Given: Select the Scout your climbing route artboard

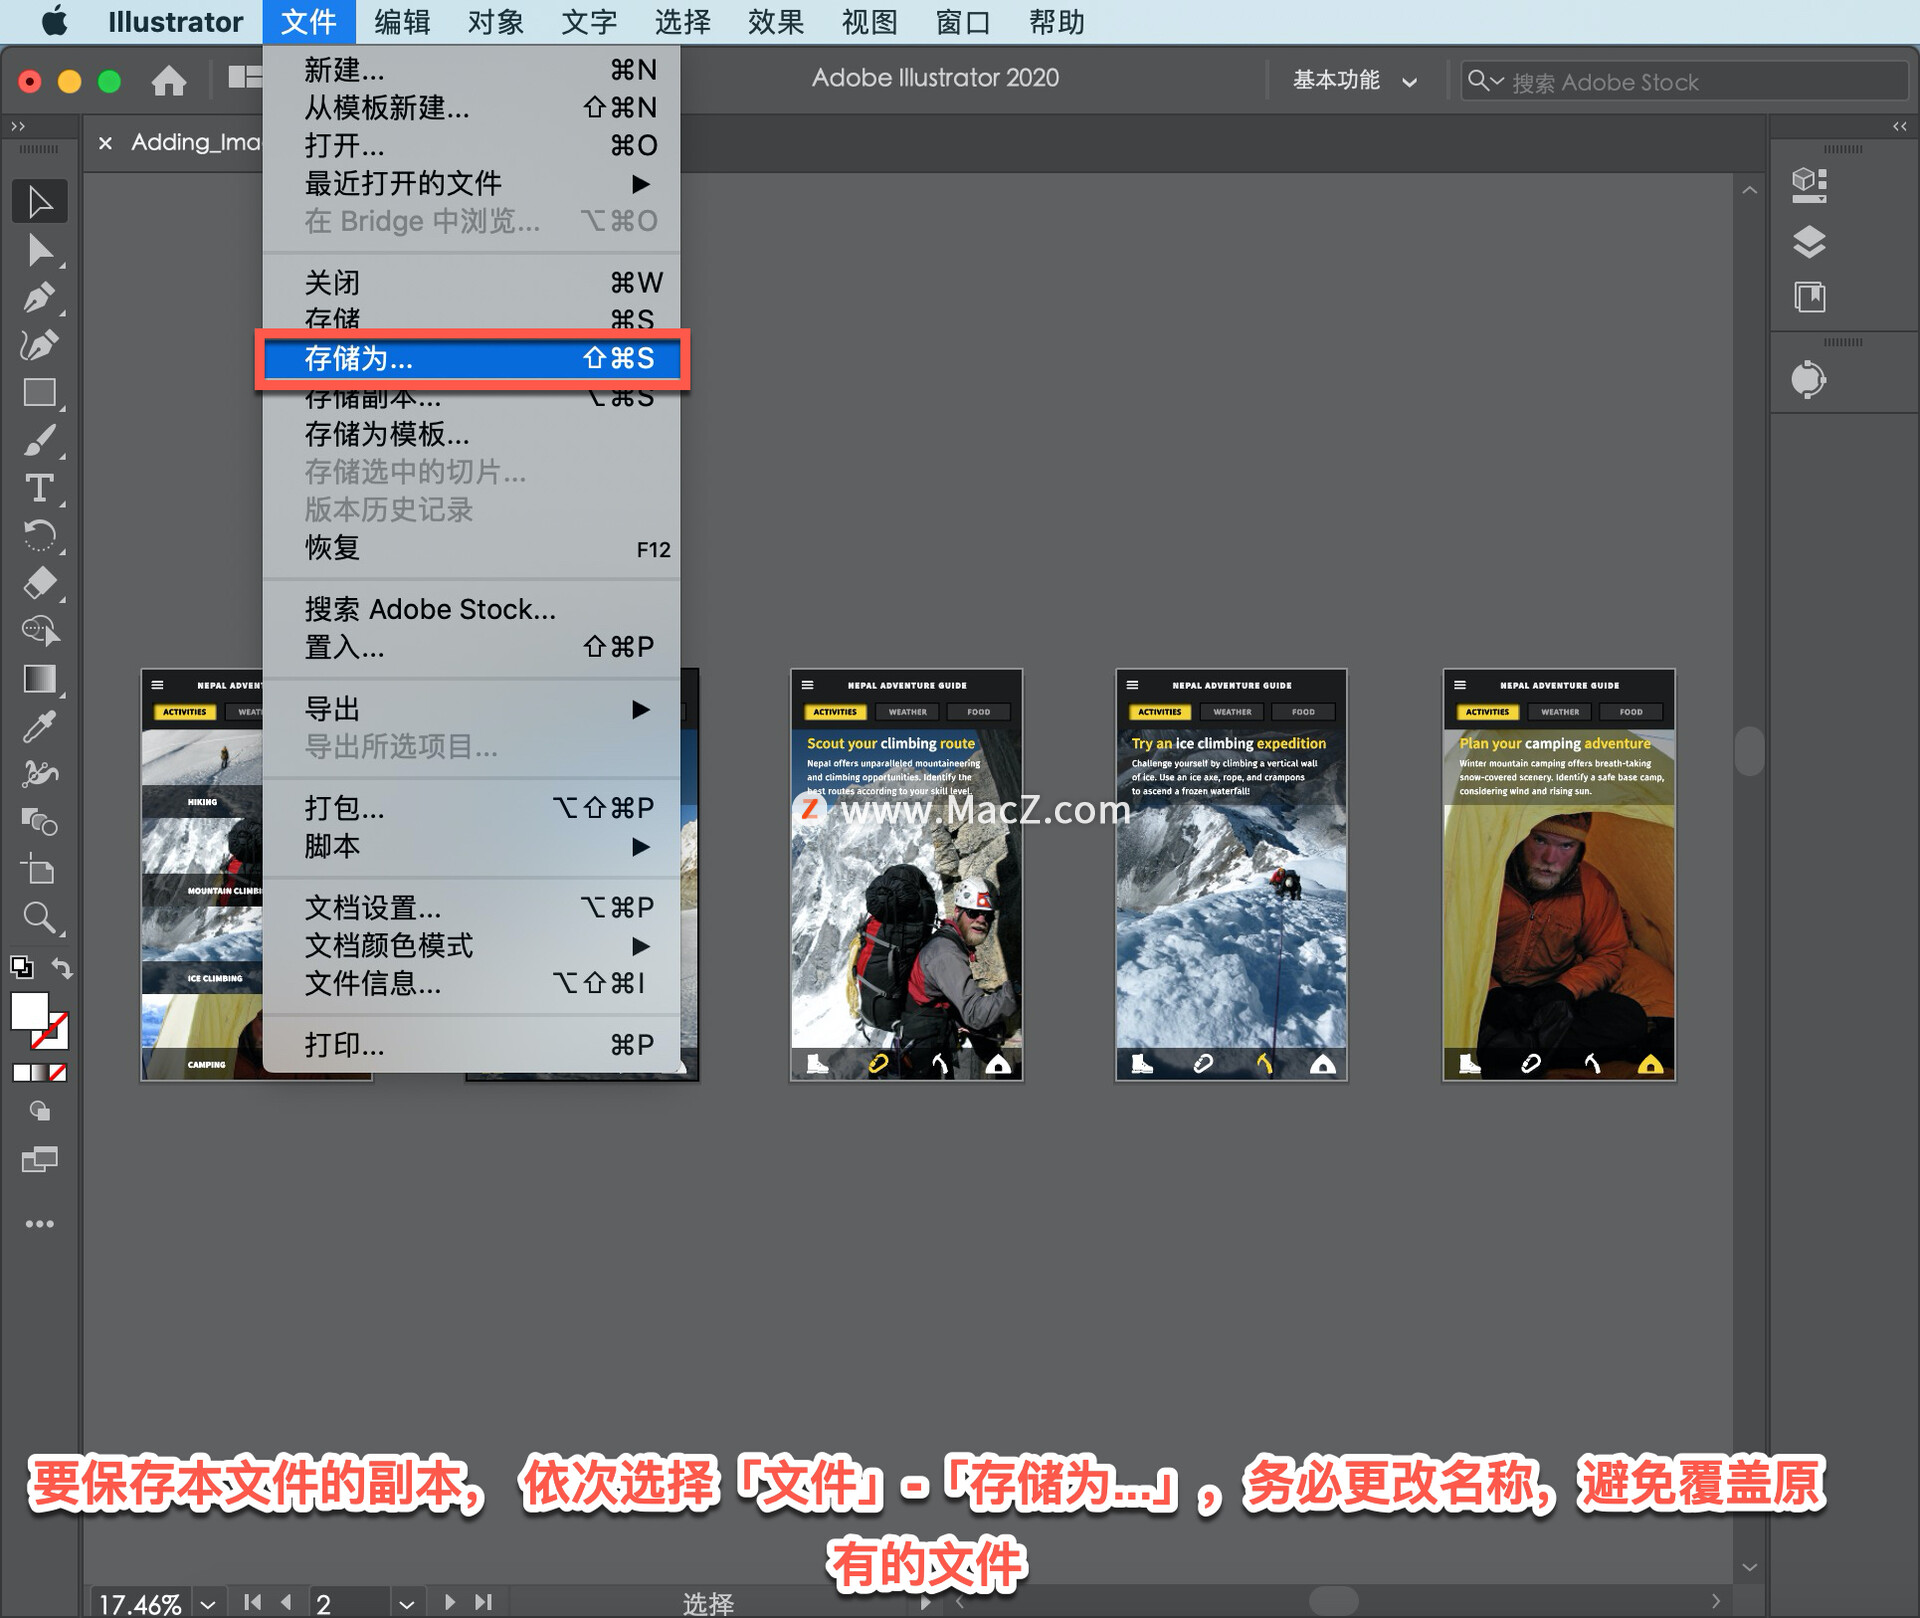Looking at the screenshot, I should pyautogui.click(x=906, y=875).
